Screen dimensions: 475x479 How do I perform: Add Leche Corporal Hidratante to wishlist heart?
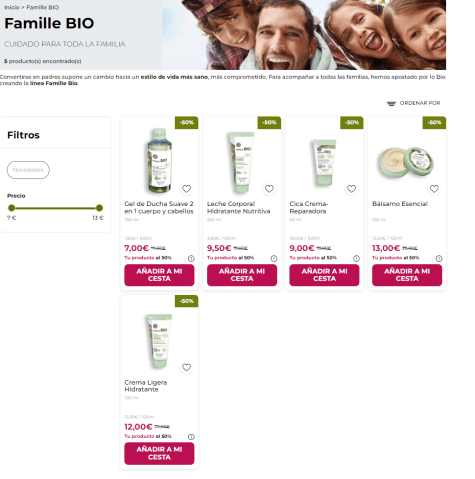click(269, 189)
